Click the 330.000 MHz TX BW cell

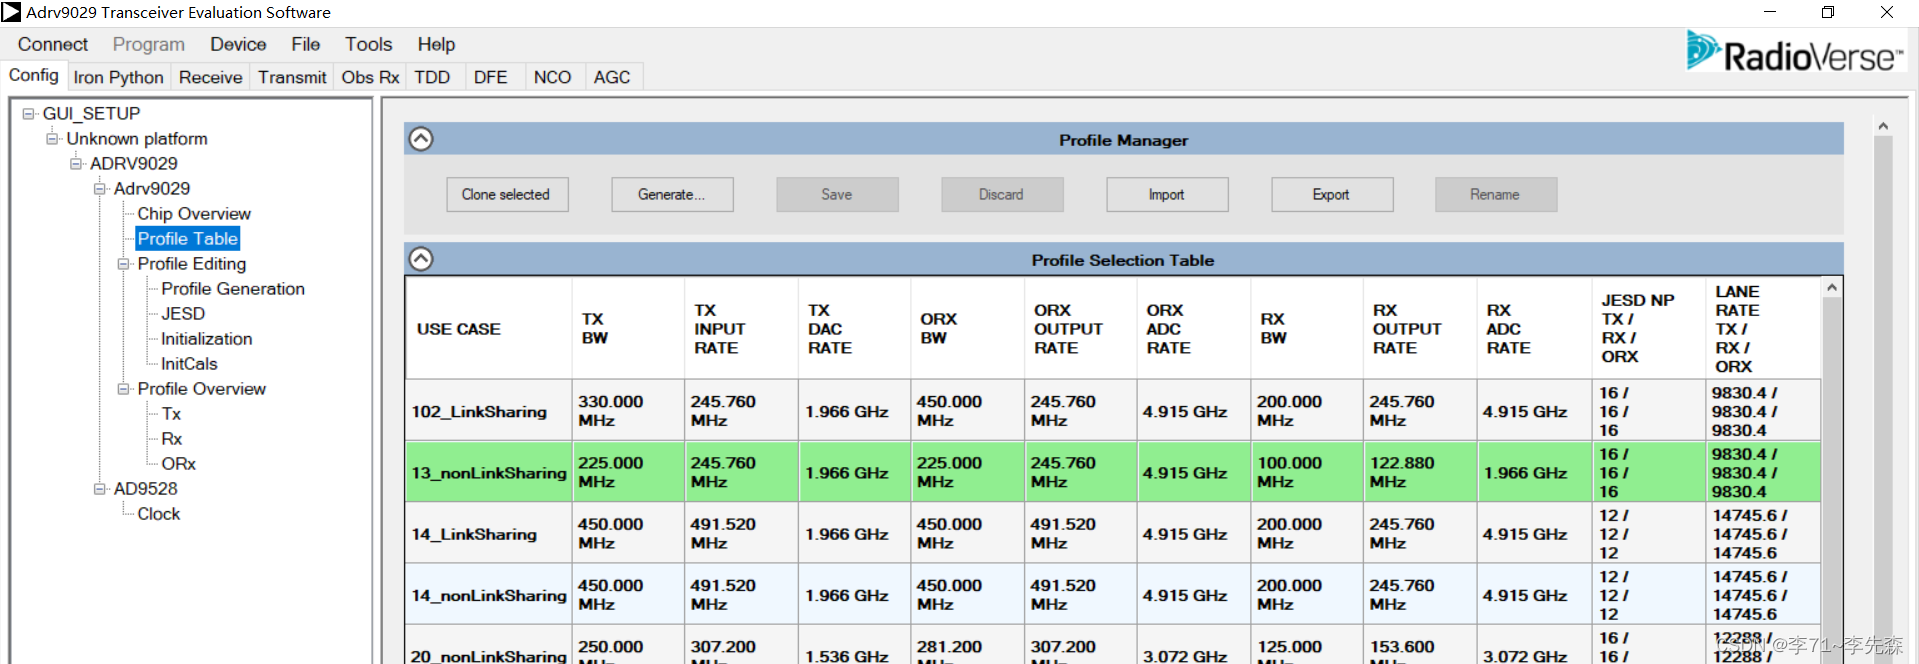(628, 411)
